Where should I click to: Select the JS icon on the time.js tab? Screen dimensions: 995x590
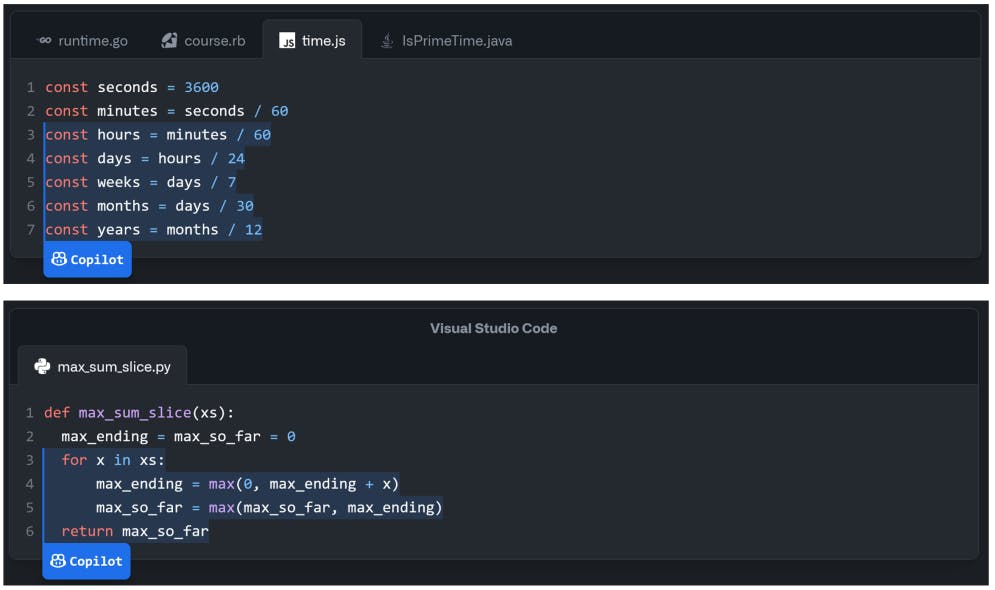click(286, 41)
